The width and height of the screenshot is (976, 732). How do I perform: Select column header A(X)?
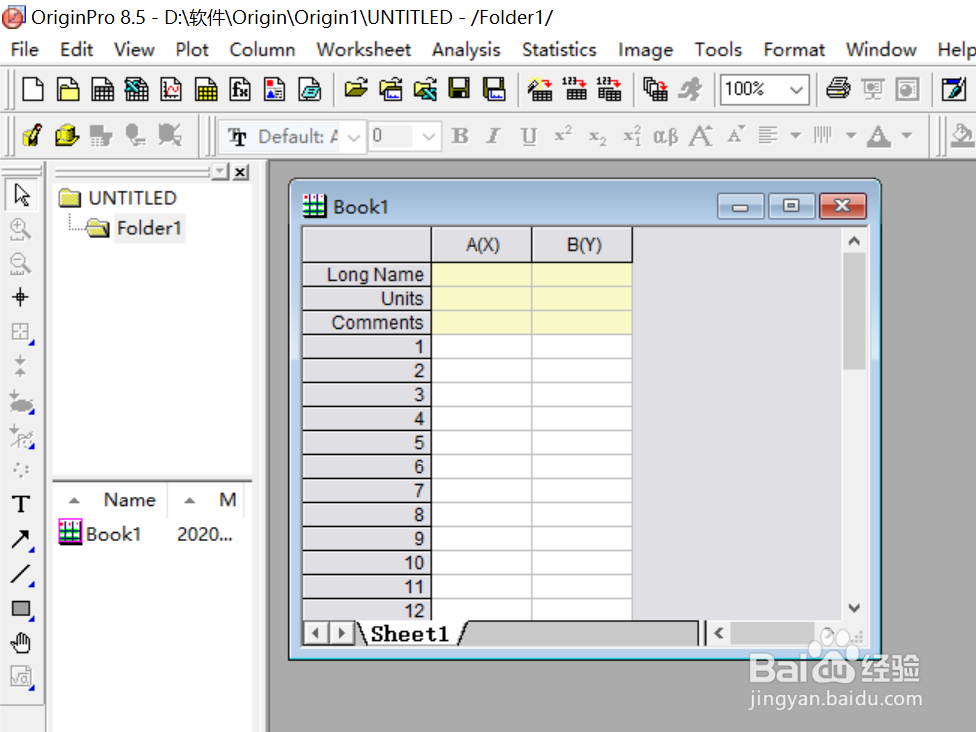482,245
